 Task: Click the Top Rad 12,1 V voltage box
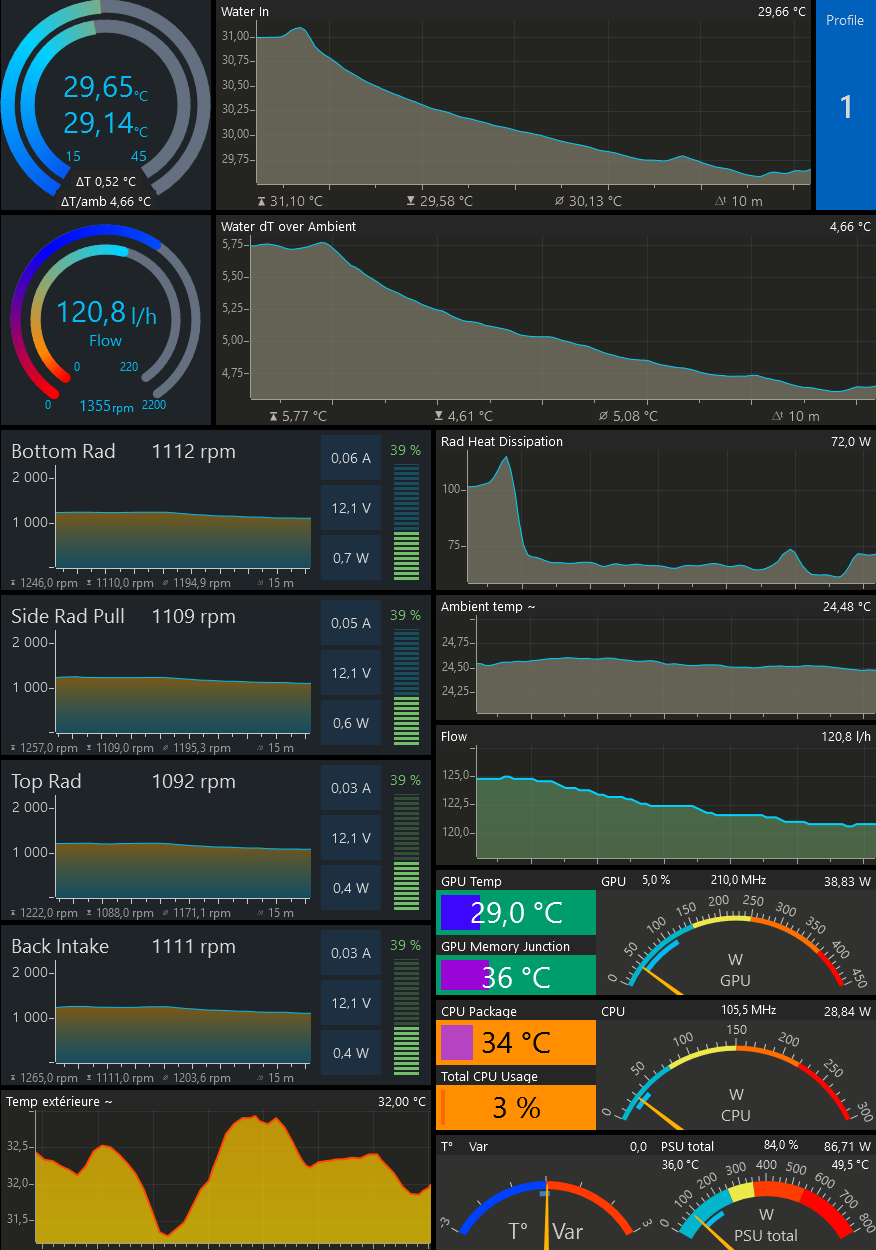click(351, 838)
